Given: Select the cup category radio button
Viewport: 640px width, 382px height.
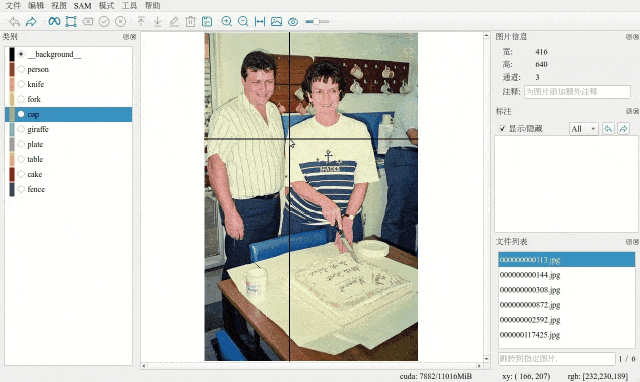Looking at the screenshot, I should coord(21,114).
